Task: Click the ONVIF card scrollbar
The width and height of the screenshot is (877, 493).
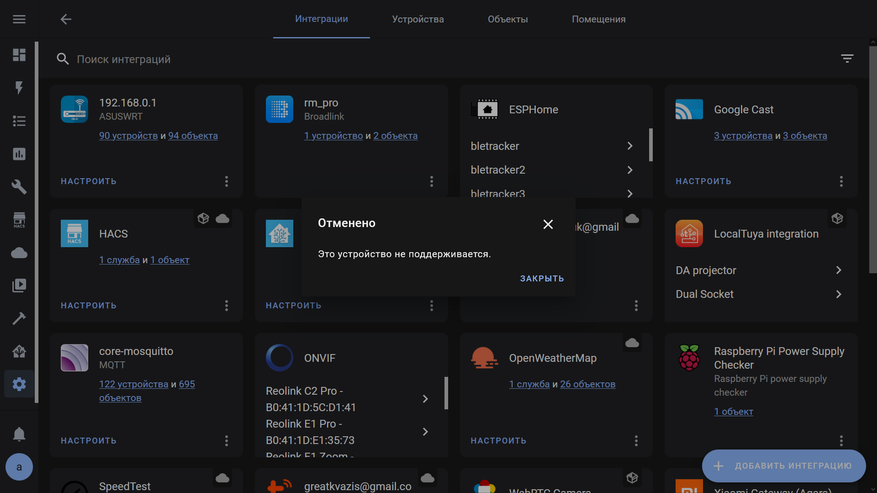Action: (446, 393)
